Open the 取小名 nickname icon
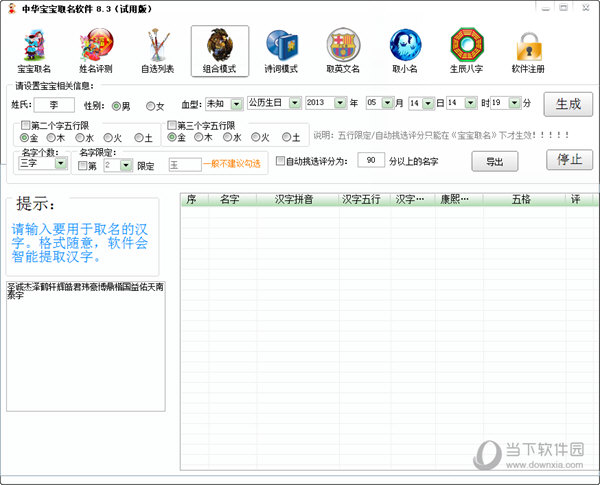 point(405,51)
